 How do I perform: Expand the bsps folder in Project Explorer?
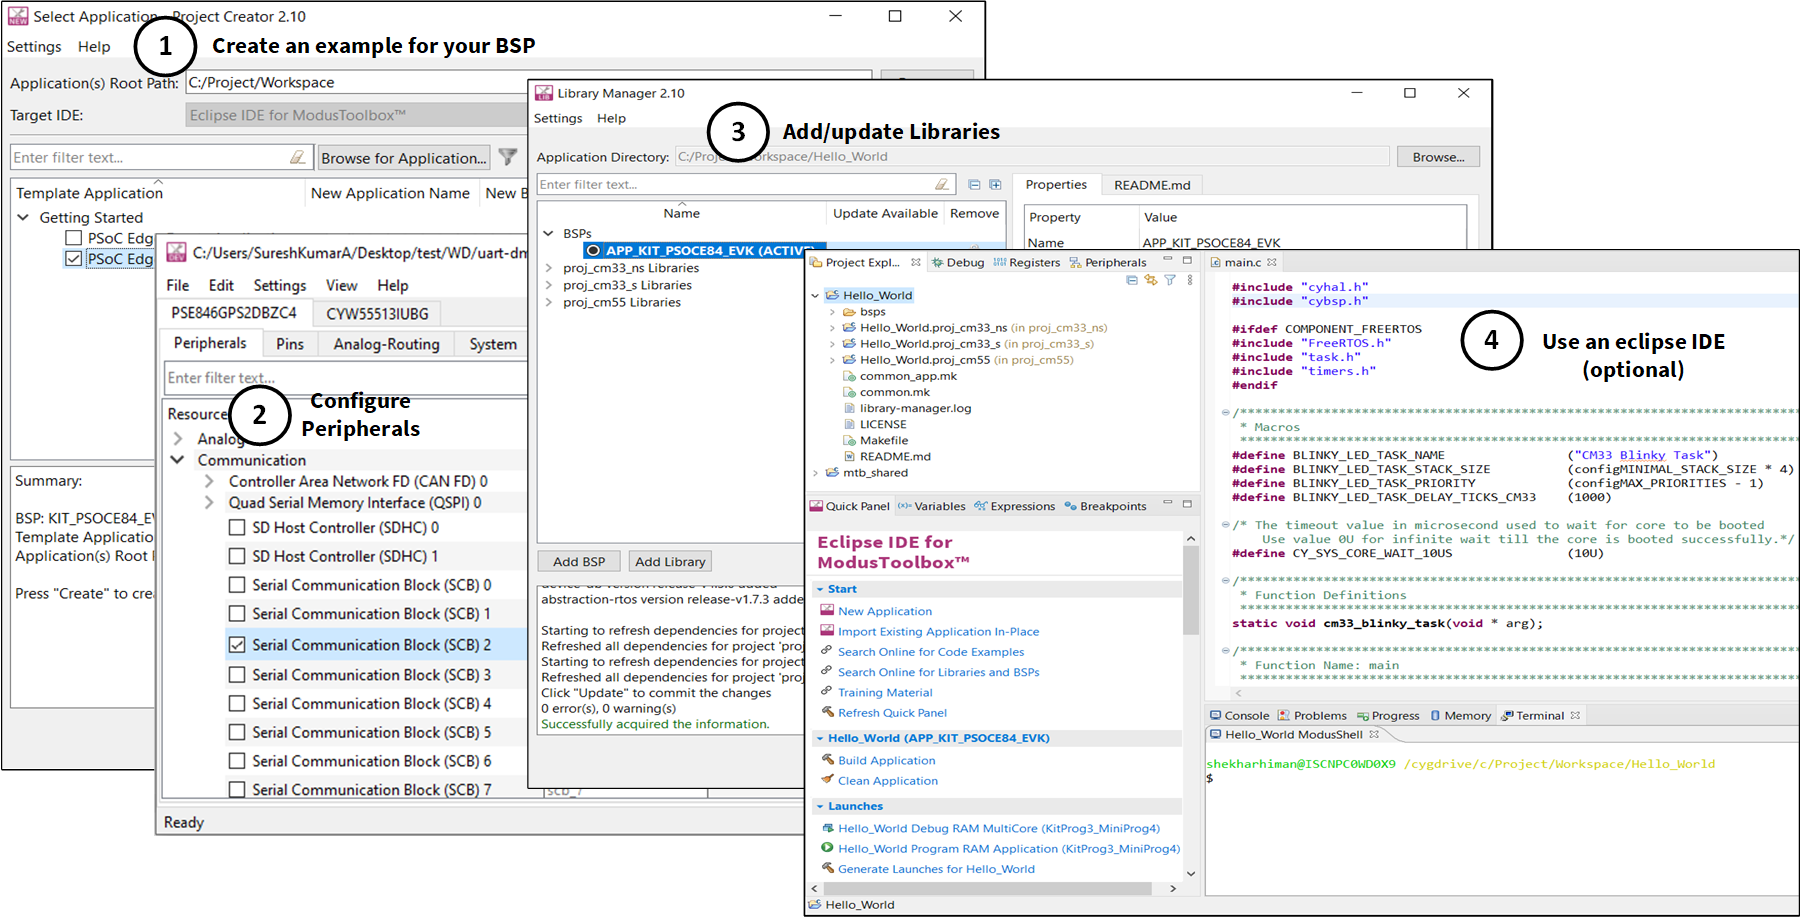832,312
